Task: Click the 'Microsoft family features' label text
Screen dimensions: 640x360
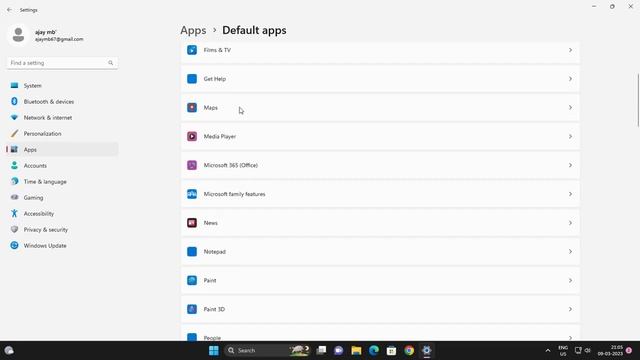Action: coord(234,194)
